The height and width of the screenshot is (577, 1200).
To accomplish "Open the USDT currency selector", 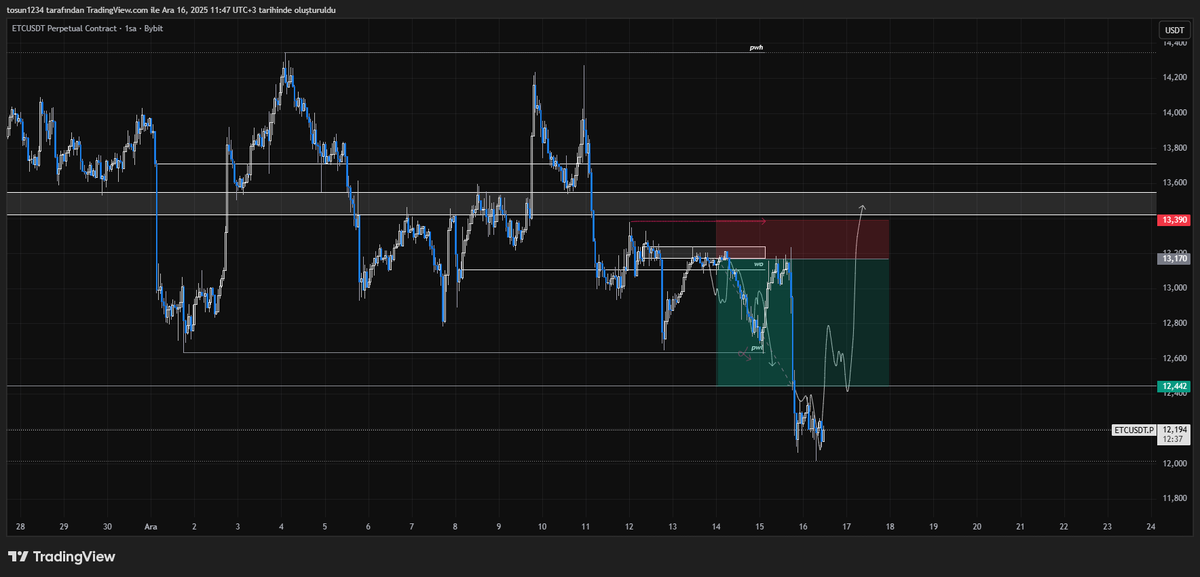I will [x=1172, y=28].
